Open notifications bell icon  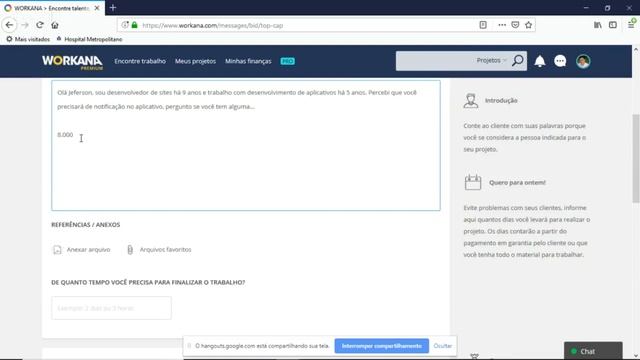point(540,61)
